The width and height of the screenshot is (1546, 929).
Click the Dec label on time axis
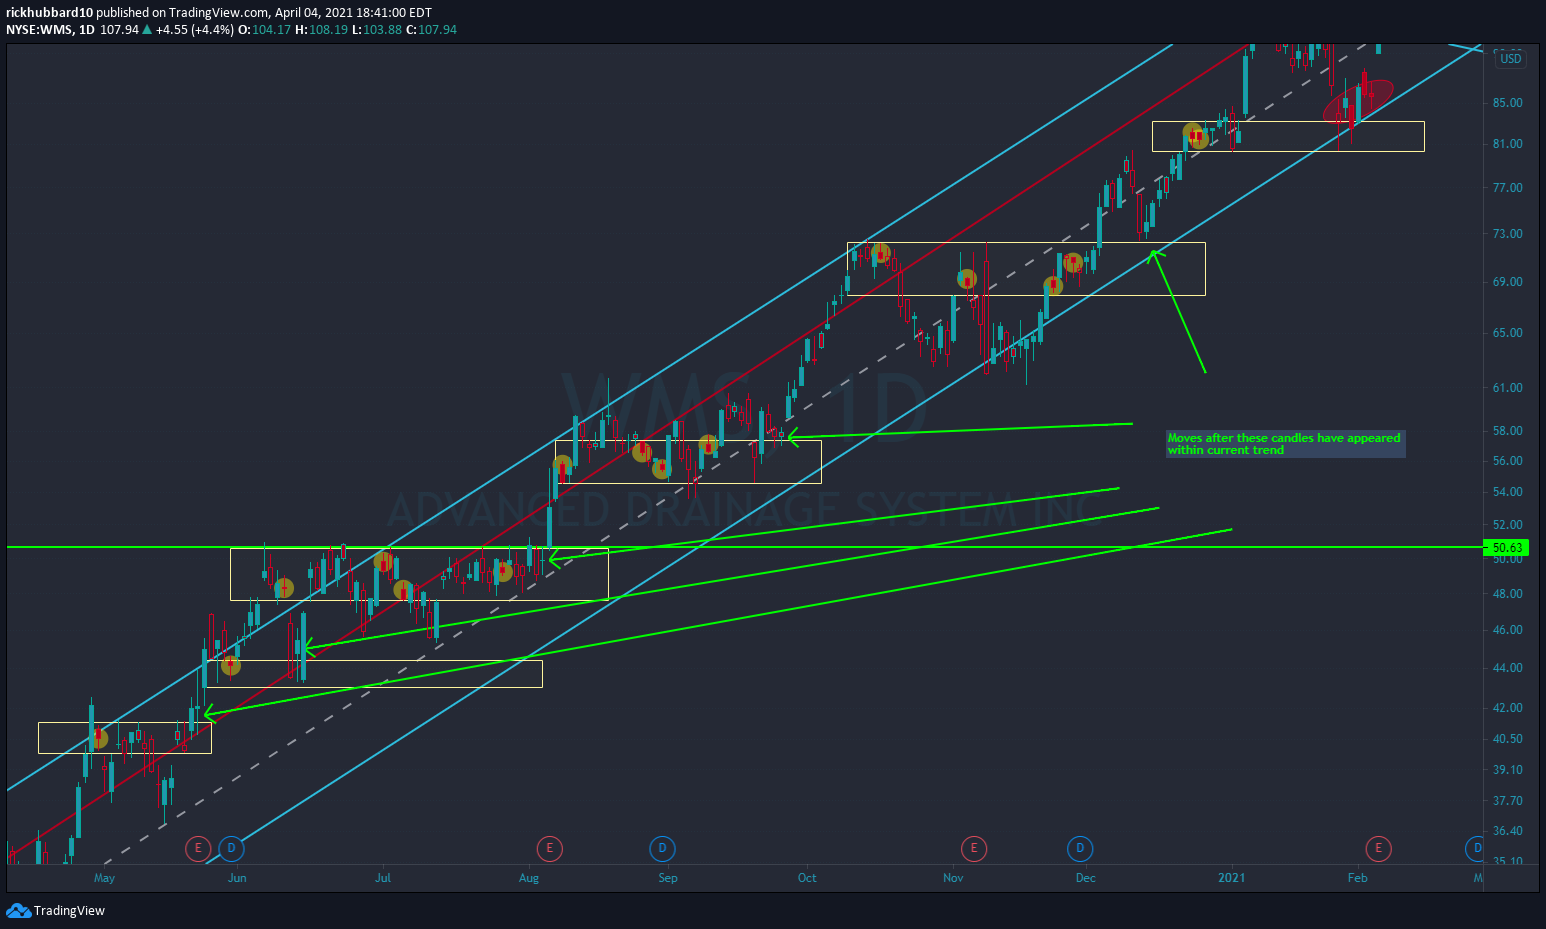[1086, 878]
